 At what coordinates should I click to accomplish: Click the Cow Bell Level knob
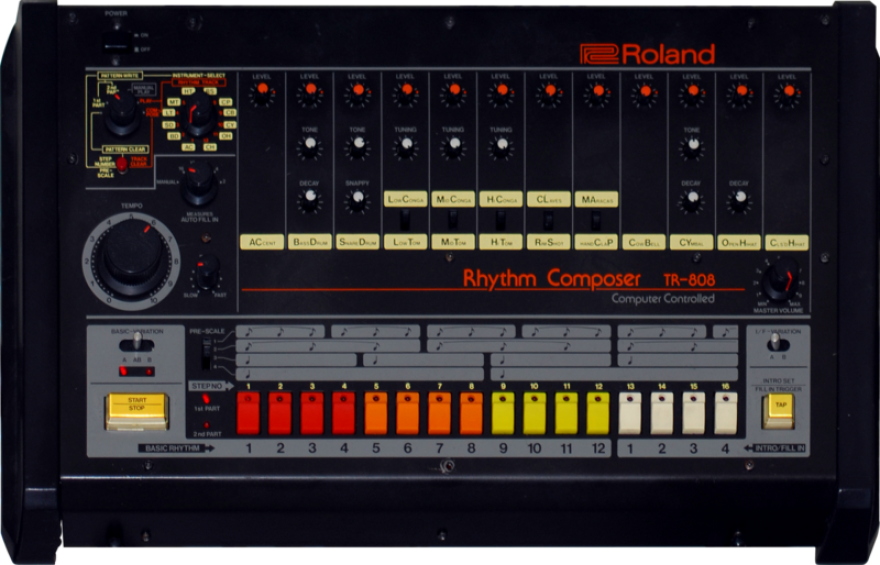pyautogui.click(x=644, y=93)
